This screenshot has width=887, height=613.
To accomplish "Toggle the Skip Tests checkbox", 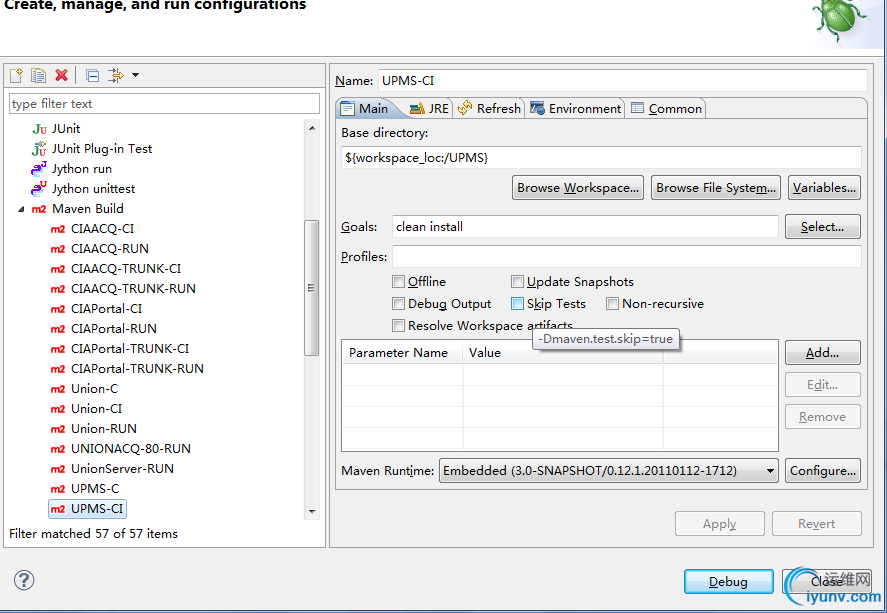I will pos(517,304).
